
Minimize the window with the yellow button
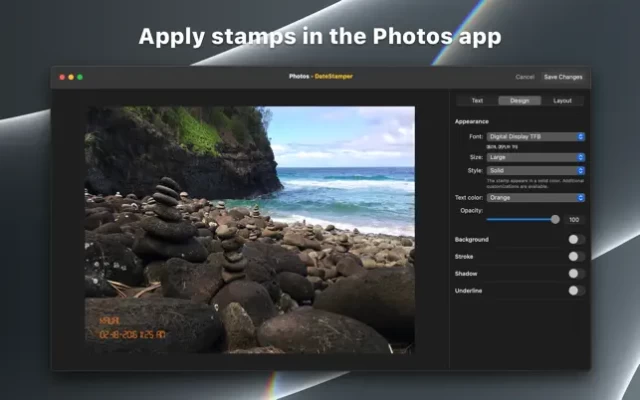tap(70, 77)
